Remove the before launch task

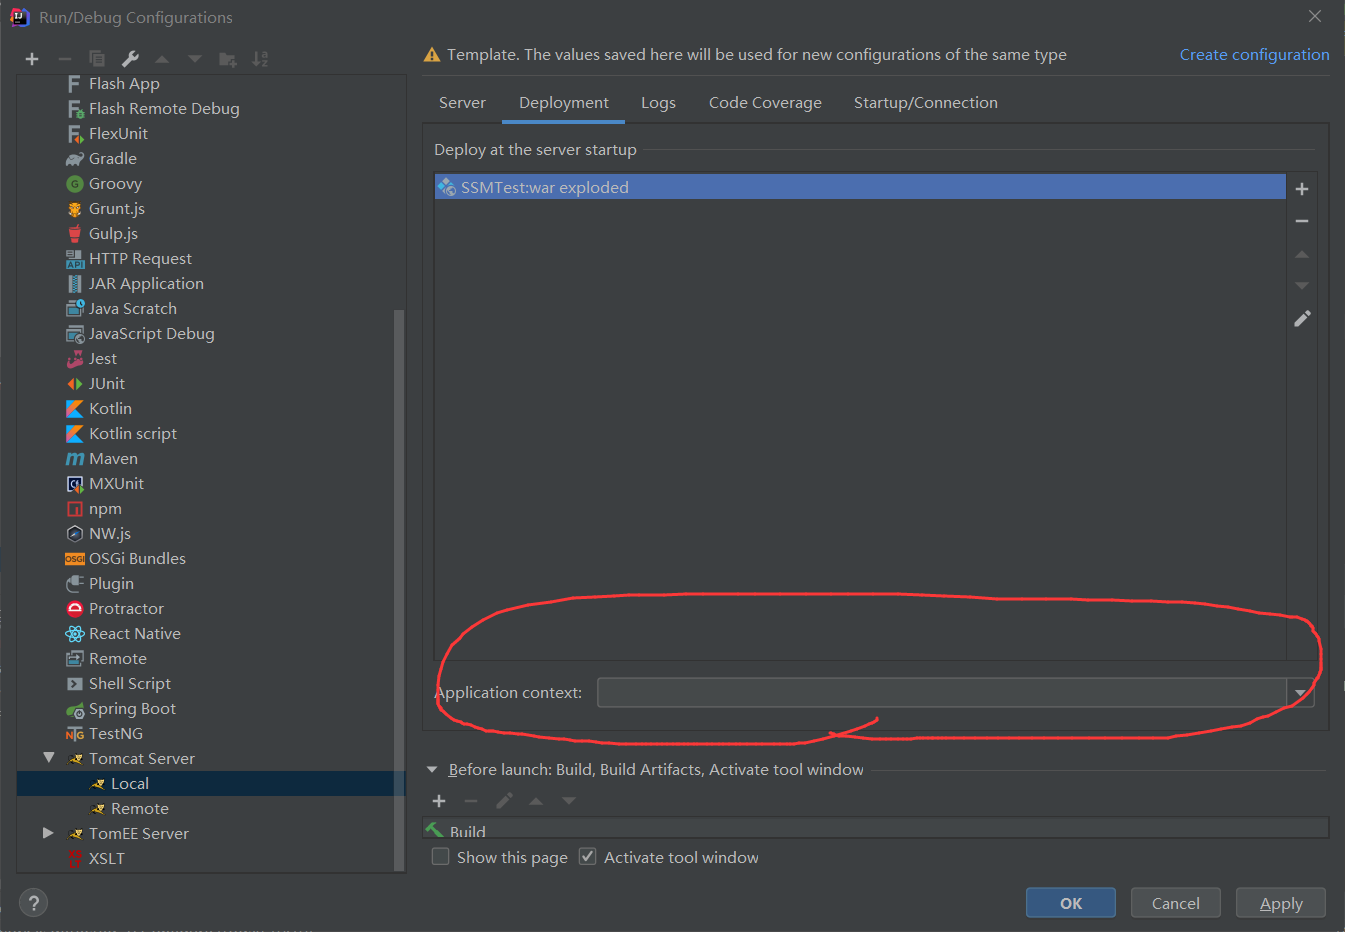coord(471,801)
